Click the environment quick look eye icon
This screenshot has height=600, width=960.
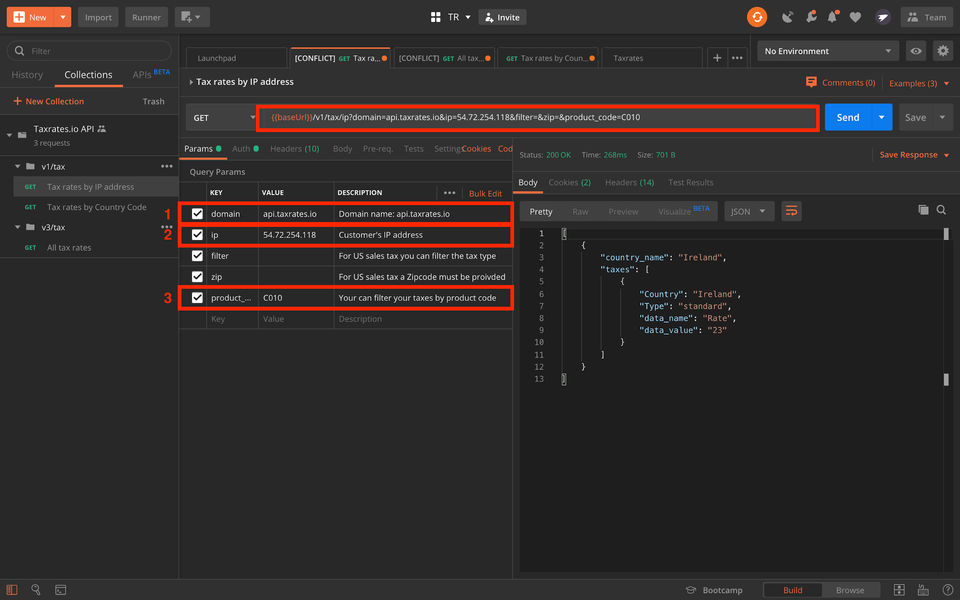(916, 51)
